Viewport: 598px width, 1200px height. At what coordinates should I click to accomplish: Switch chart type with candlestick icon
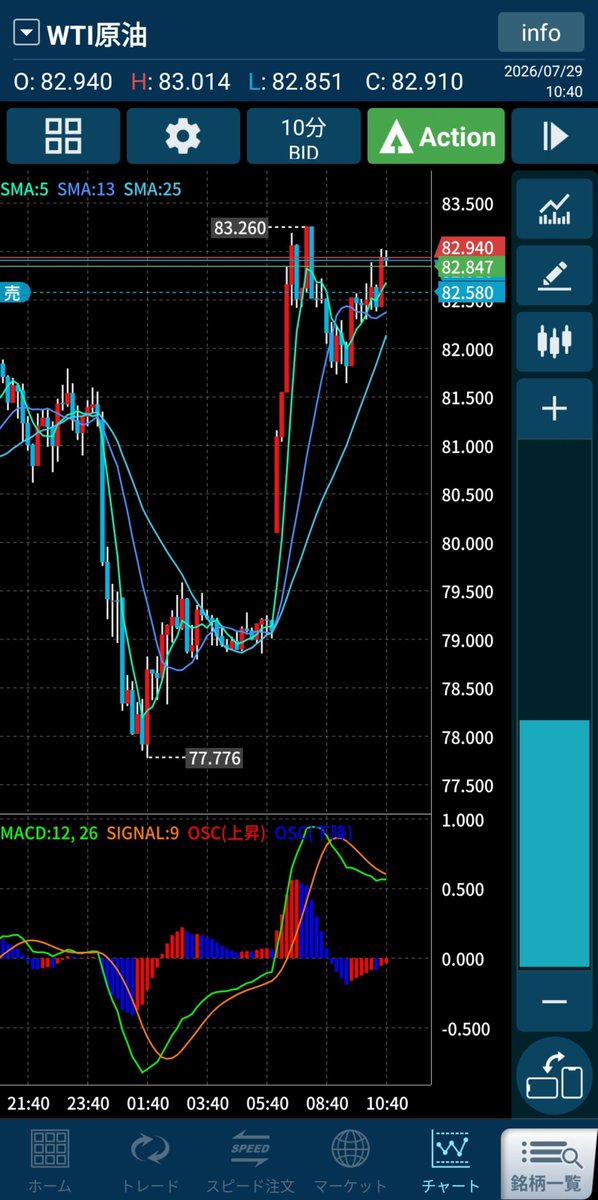pos(554,341)
